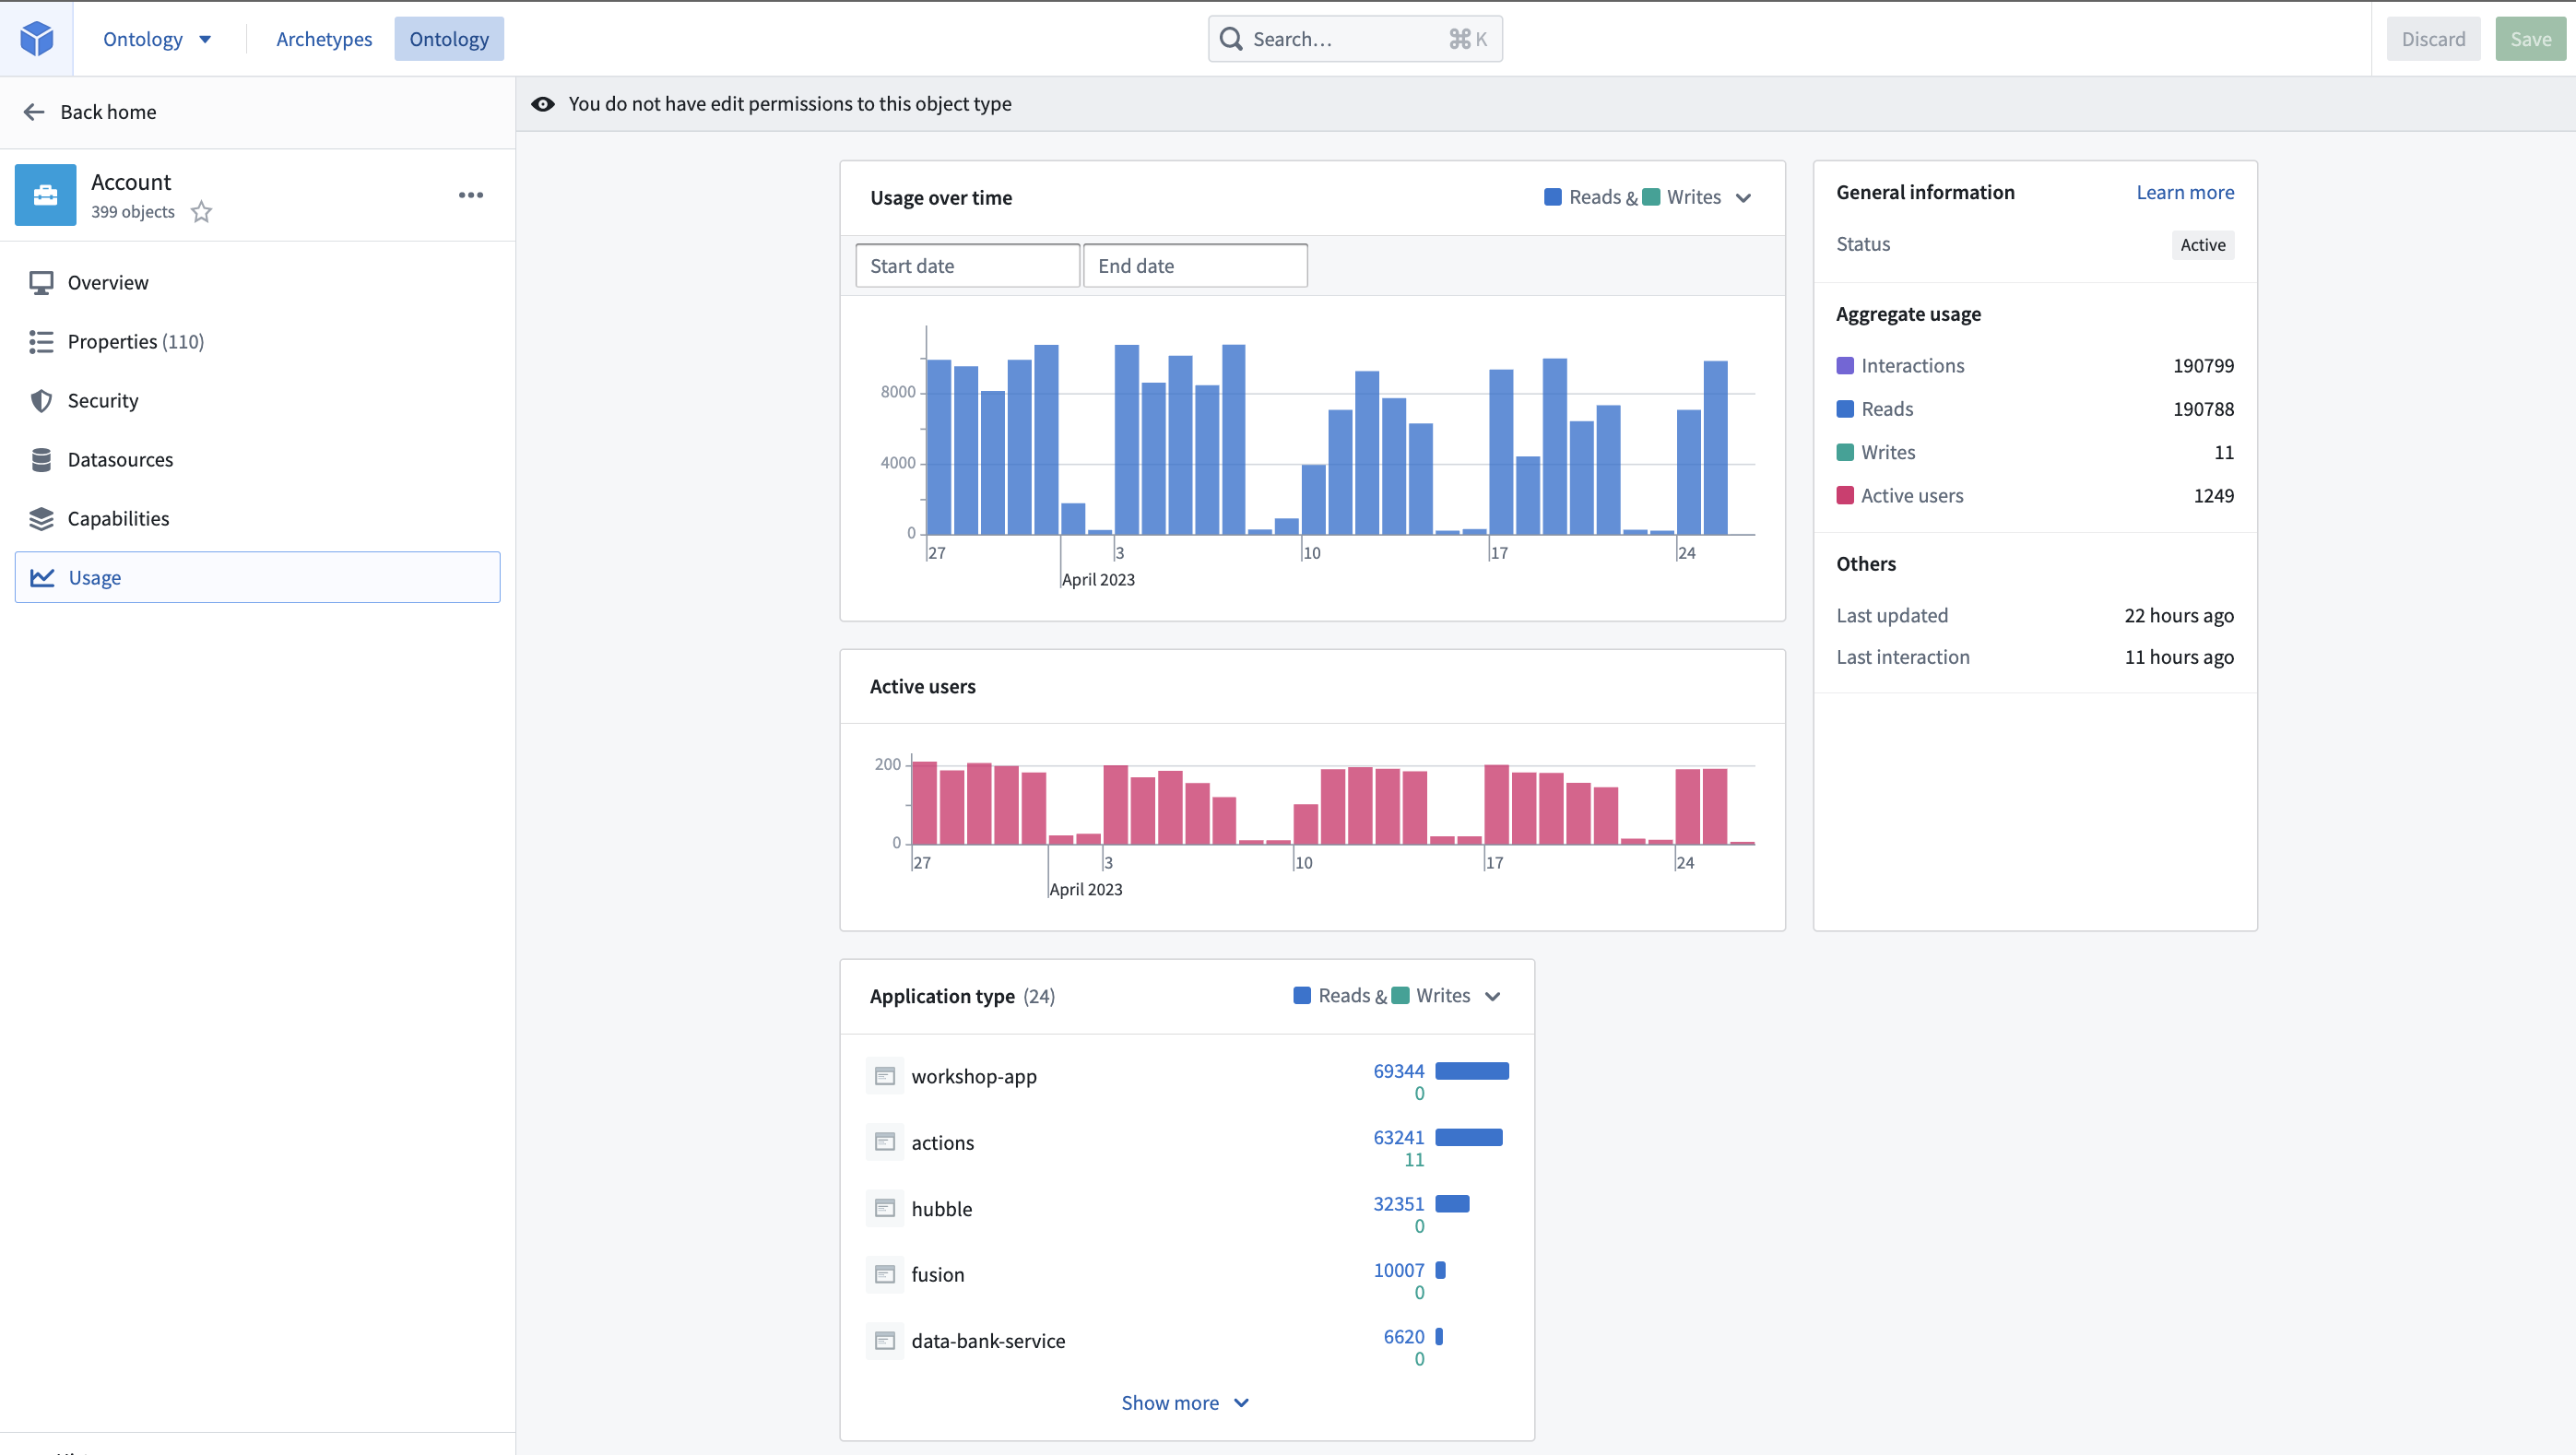Click the pink Active users color swatch
This screenshot has width=2576, height=1455.
tap(1845, 496)
